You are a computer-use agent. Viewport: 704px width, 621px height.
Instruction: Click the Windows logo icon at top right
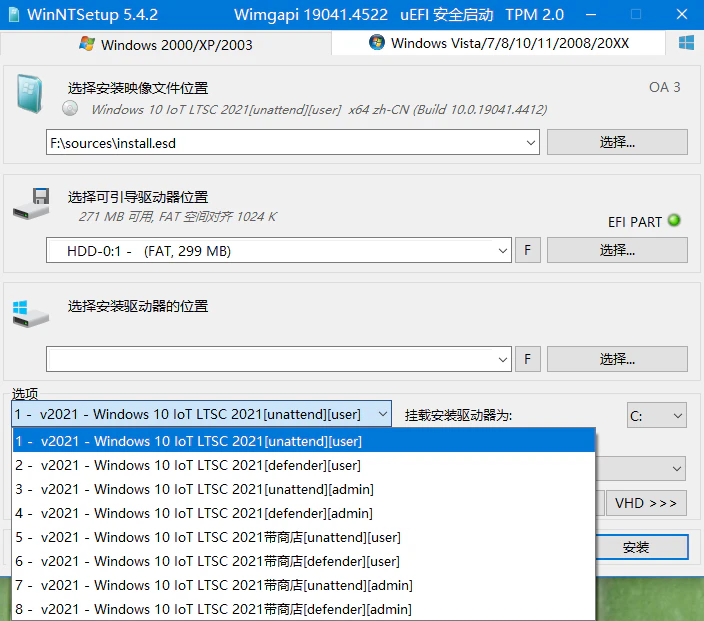tap(686, 43)
